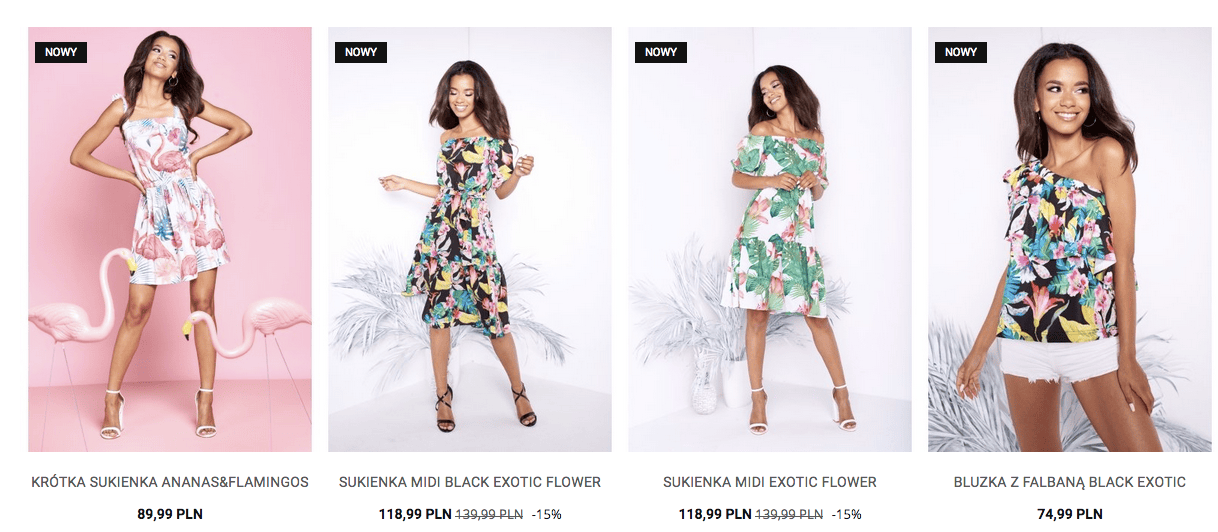
Task: Open the white exotic flower midi dress photo
Action: (770, 239)
